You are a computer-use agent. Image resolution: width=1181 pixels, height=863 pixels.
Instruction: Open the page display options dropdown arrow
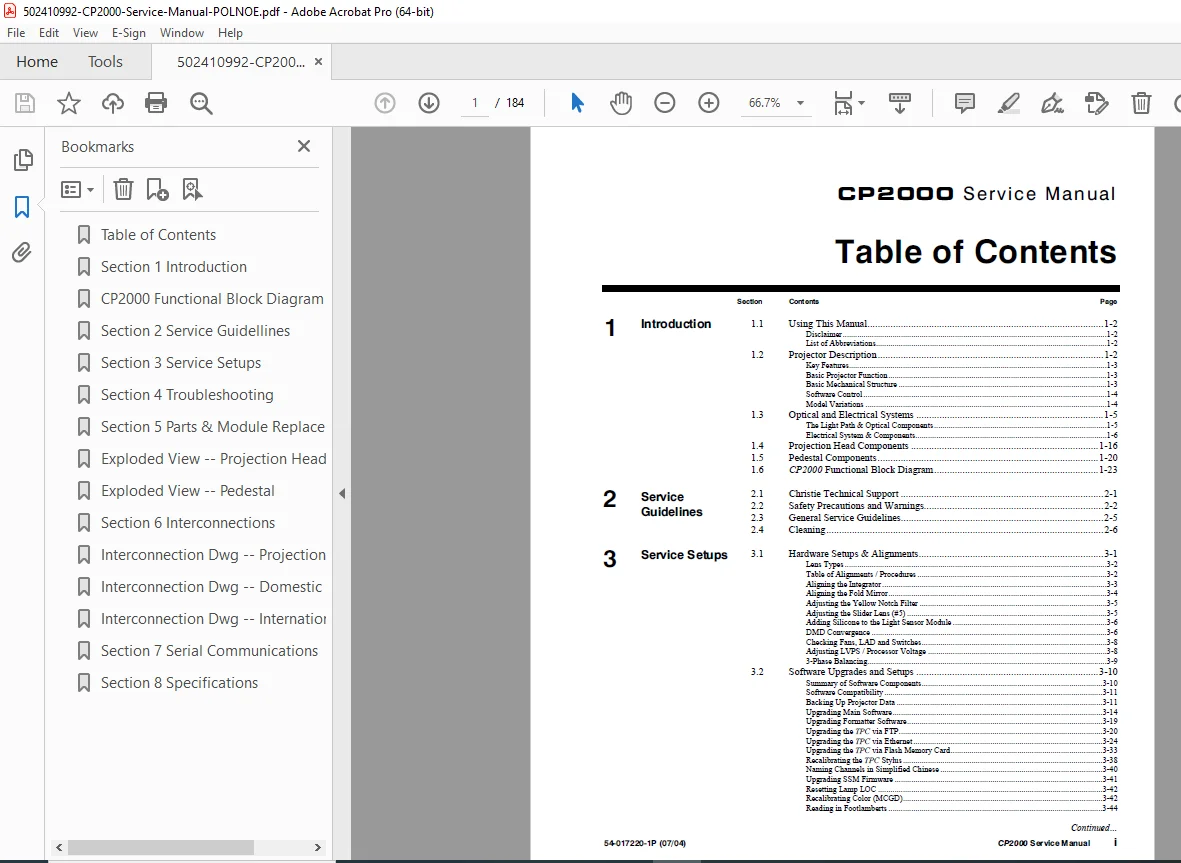point(862,103)
